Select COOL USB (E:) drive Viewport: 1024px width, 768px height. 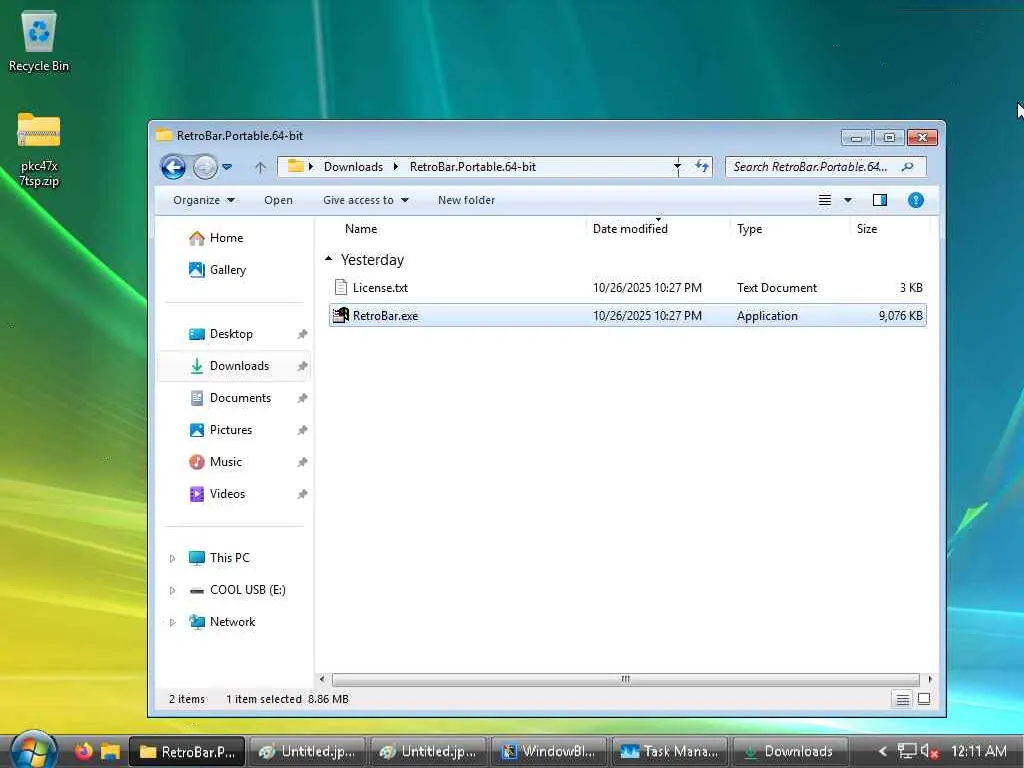(248, 590)
